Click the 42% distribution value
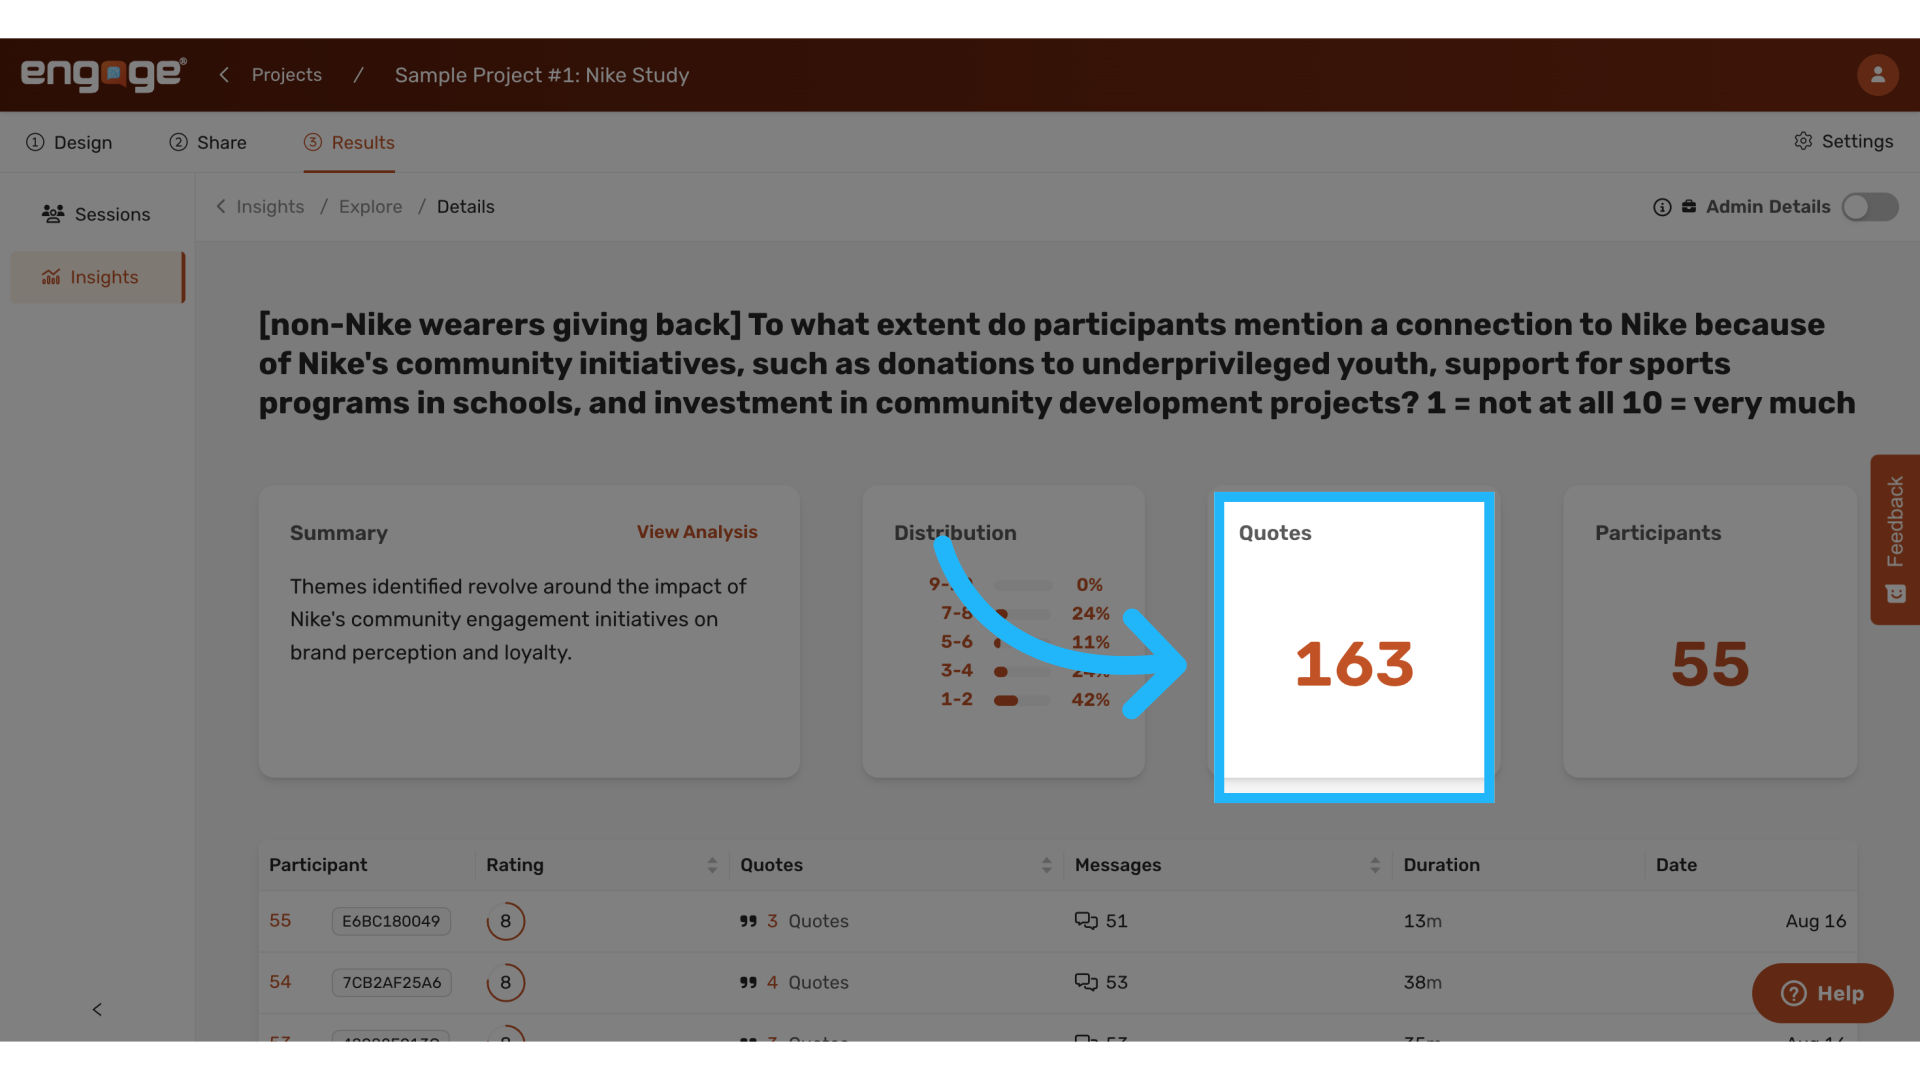The image size is (1920, 1080). (x=1090, y=700)
